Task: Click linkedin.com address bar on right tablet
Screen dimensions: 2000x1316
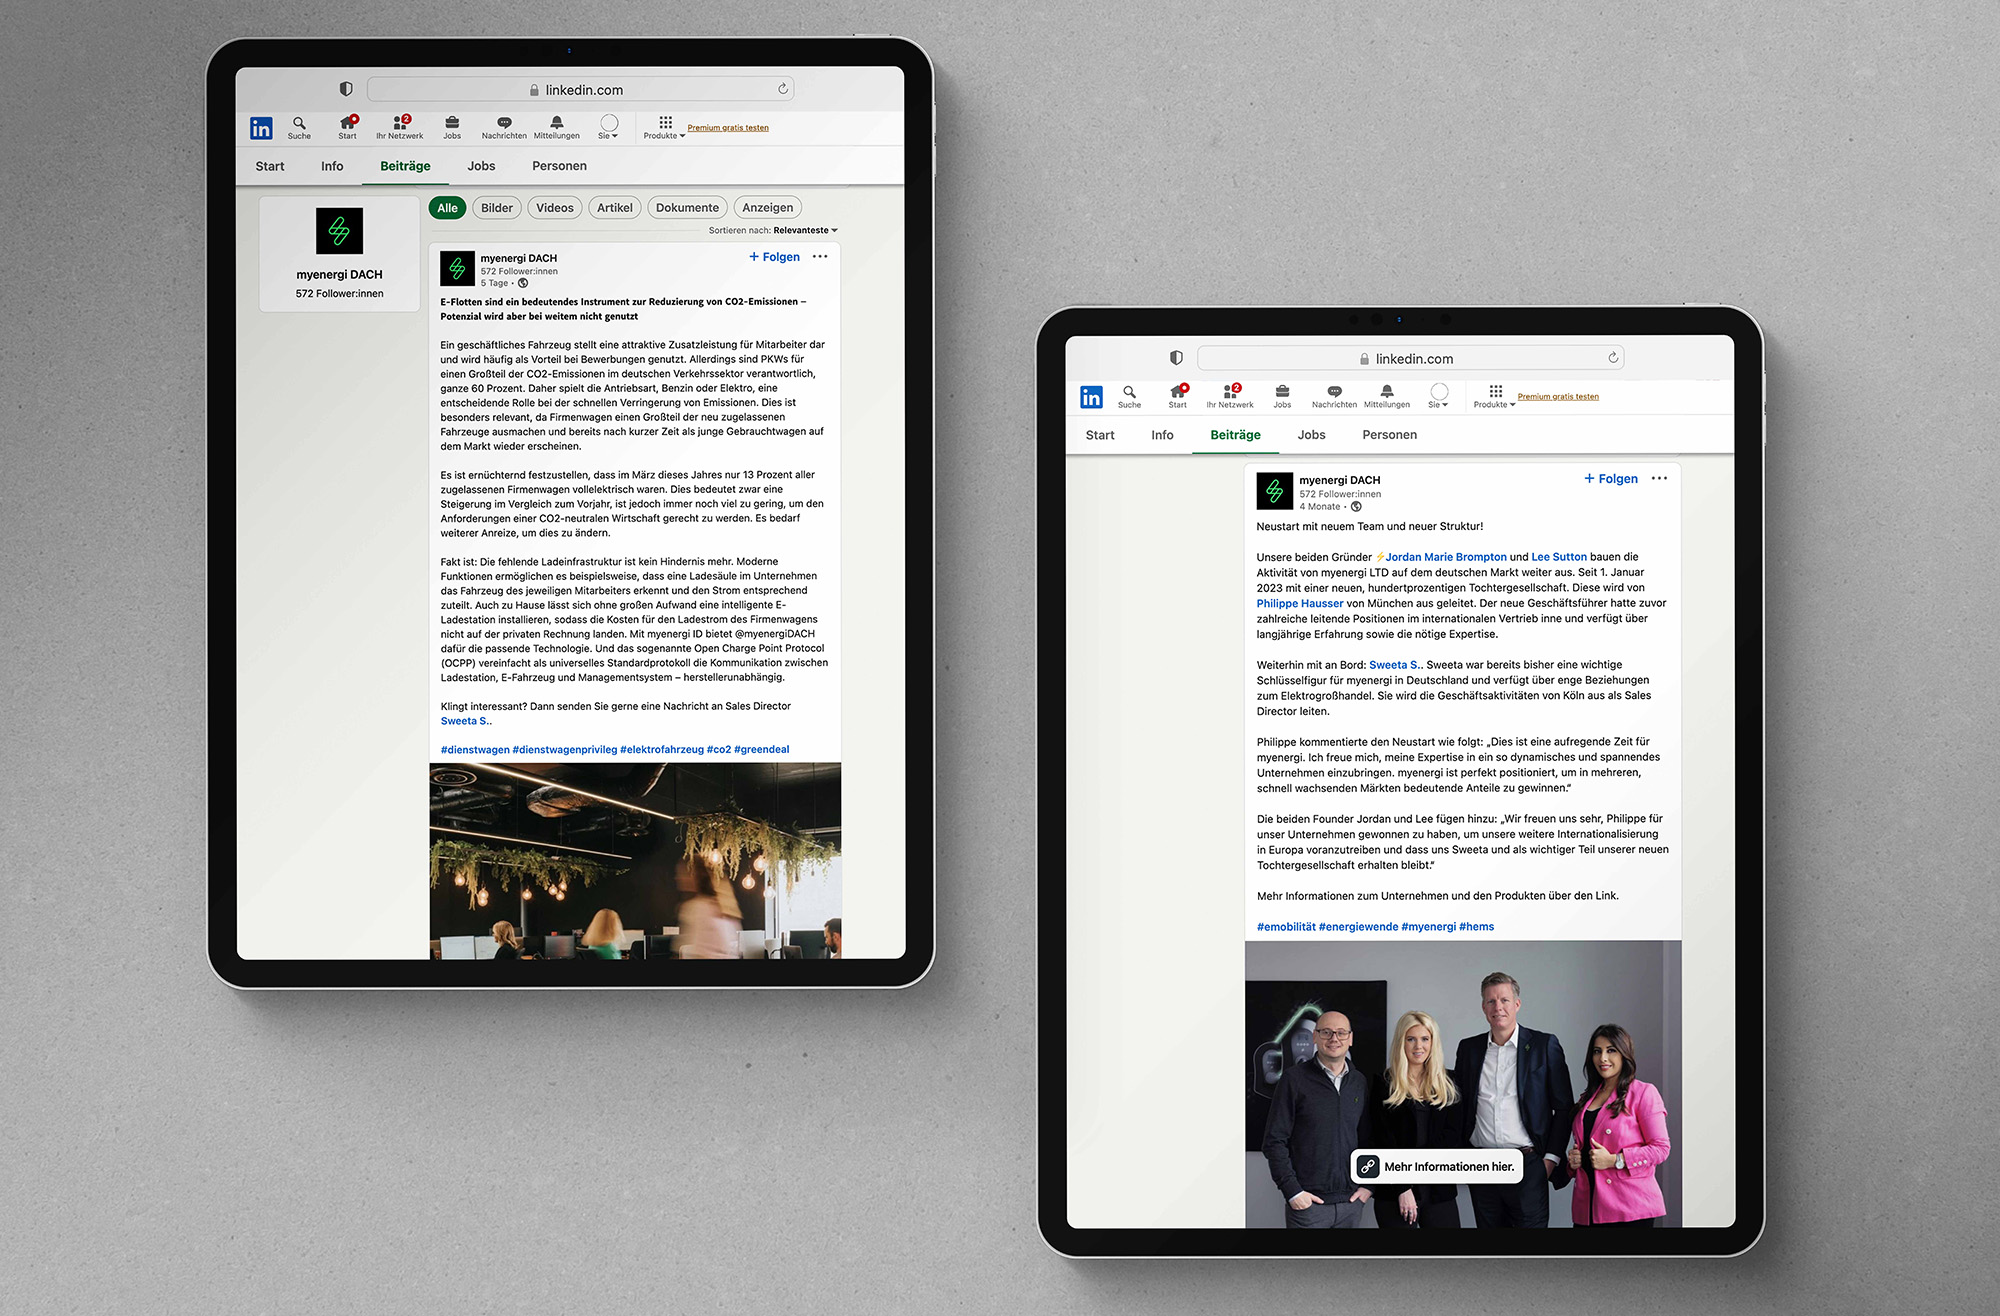Action: pyautogui.click(x=1411, y=358)
